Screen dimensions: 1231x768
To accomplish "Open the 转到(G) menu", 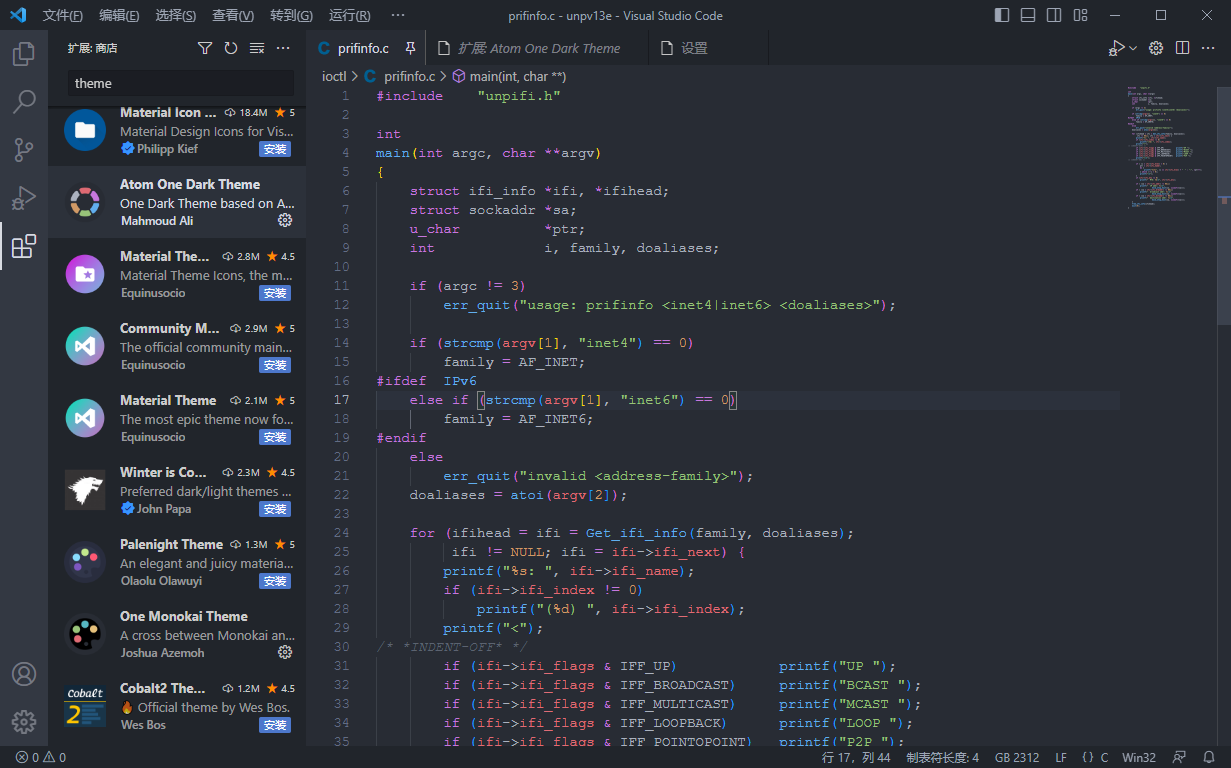I will (x=291, y=16).
